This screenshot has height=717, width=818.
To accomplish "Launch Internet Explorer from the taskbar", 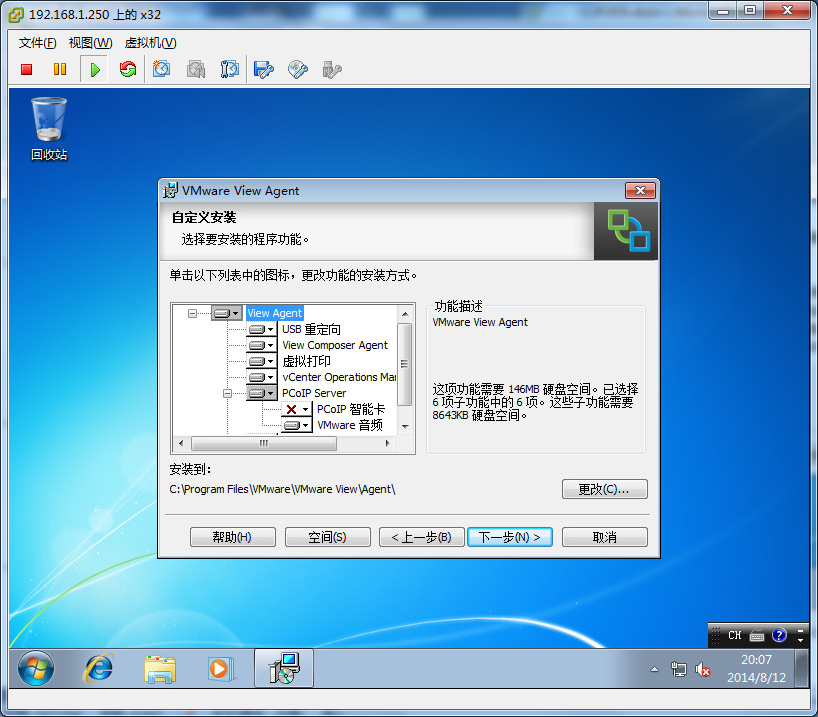I will pos(97,668).
